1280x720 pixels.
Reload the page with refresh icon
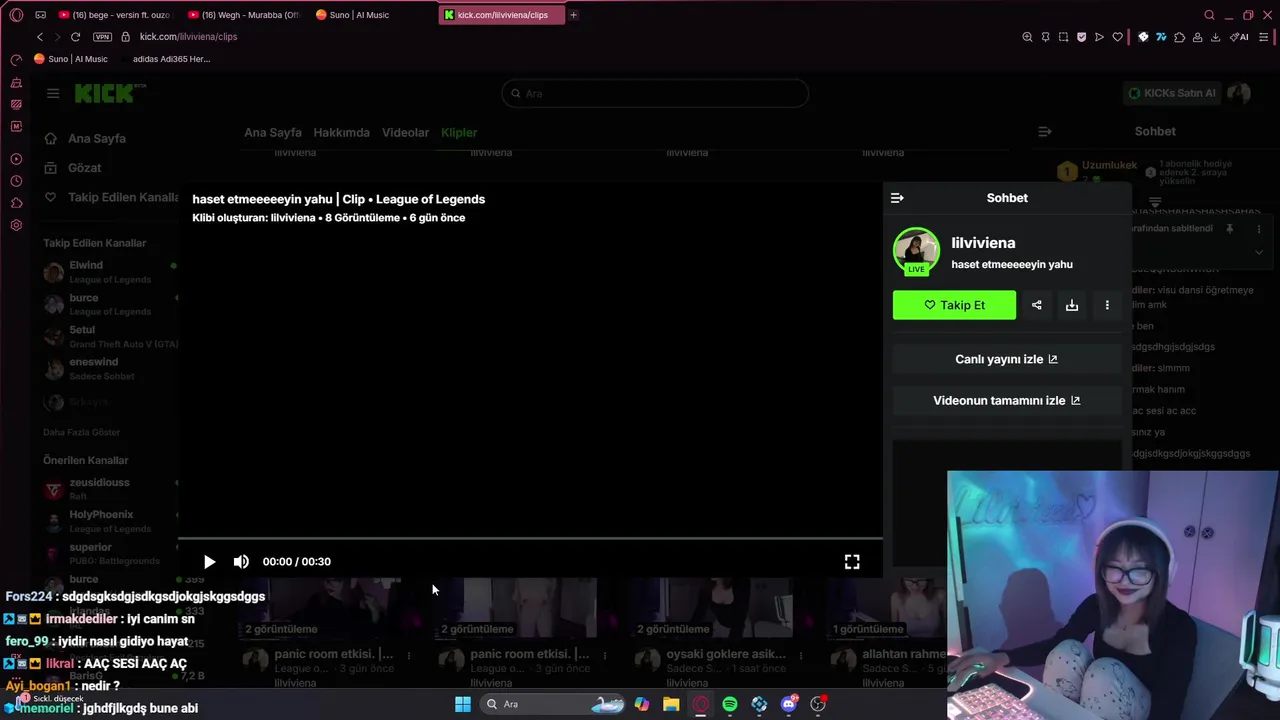pos(75,37)
